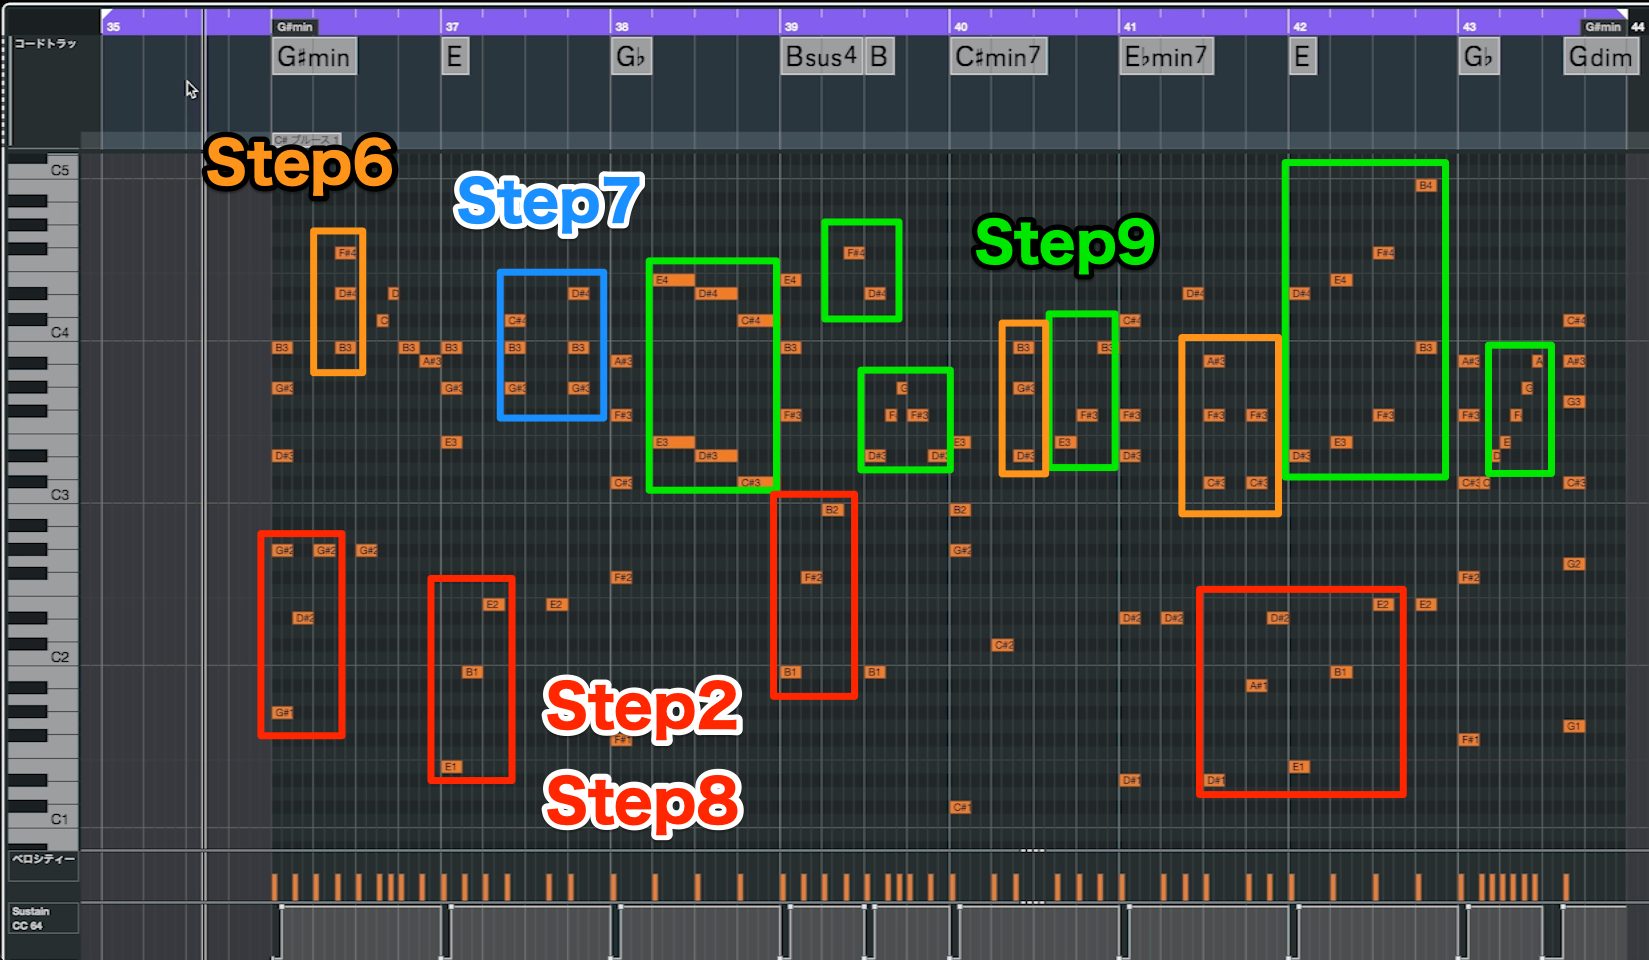Click bar 42 in the ruler
This screenshot has height=960, width=1649.
pos(1299,27)
